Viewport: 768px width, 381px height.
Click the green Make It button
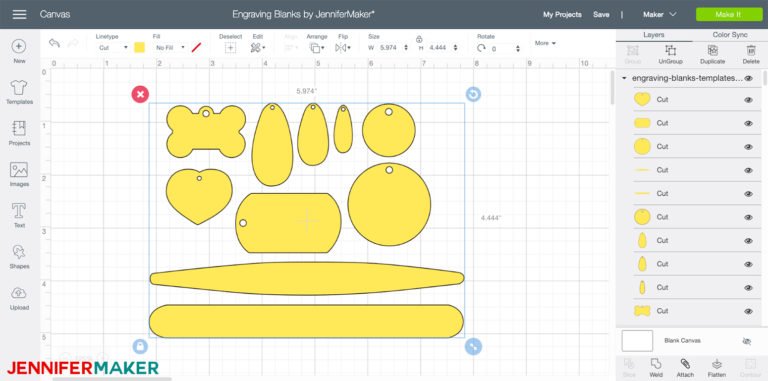coord(728,14)
